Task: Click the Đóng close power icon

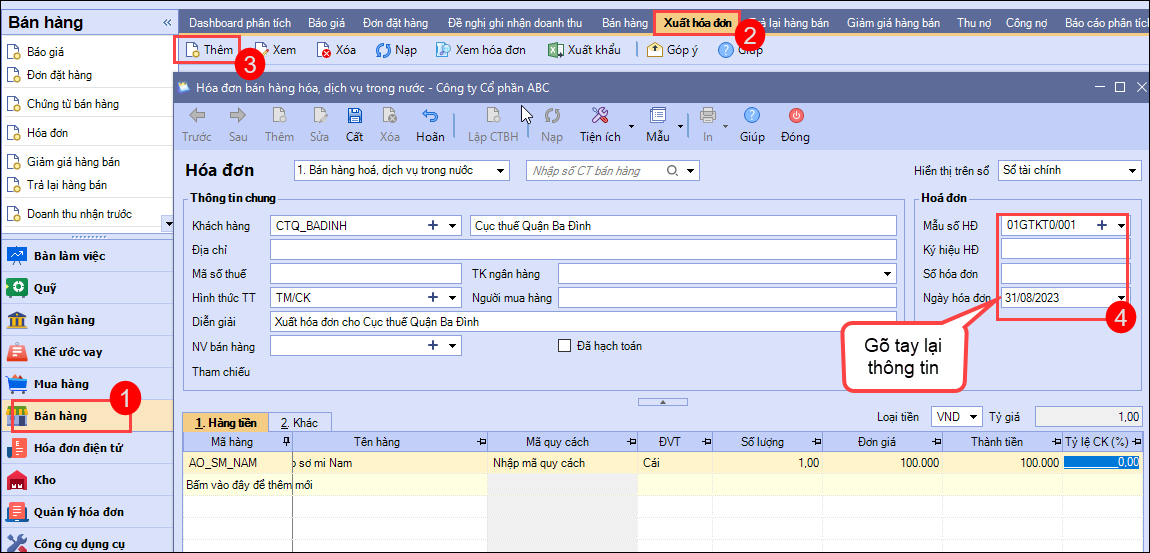Action: (795, 116)
